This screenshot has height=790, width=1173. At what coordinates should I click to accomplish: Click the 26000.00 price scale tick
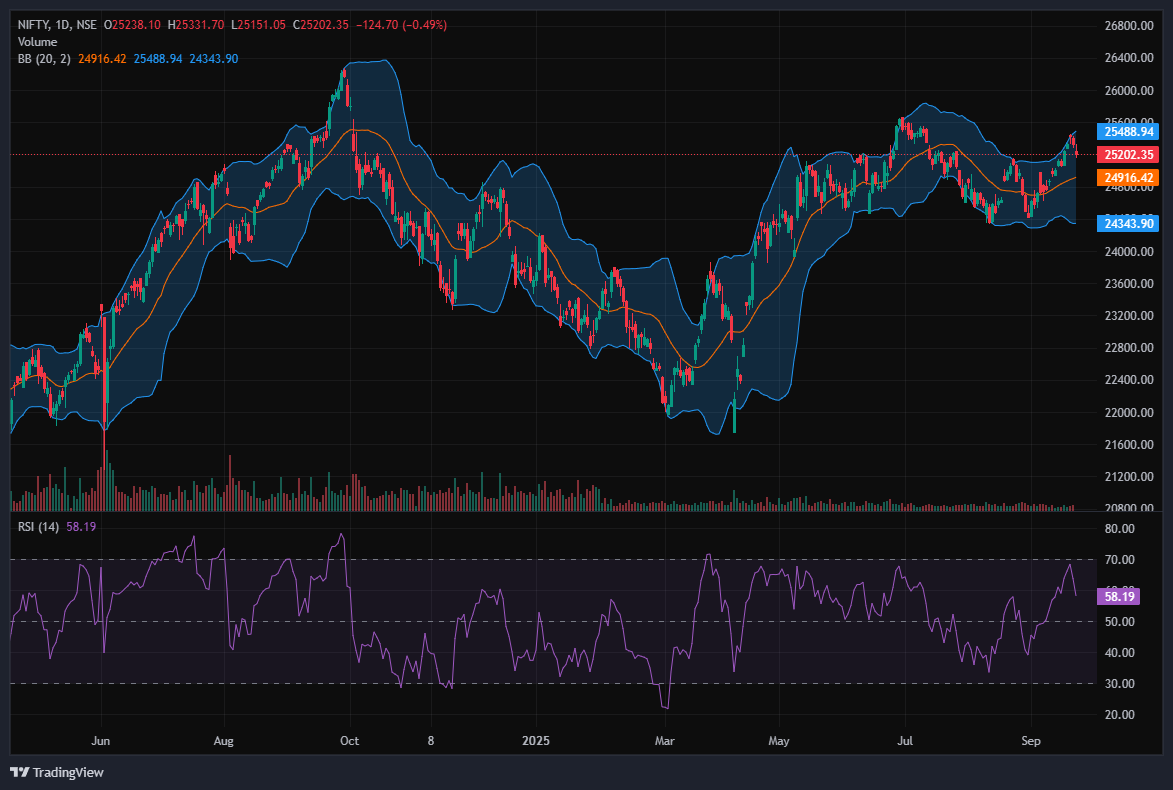tap(1129, 91)
